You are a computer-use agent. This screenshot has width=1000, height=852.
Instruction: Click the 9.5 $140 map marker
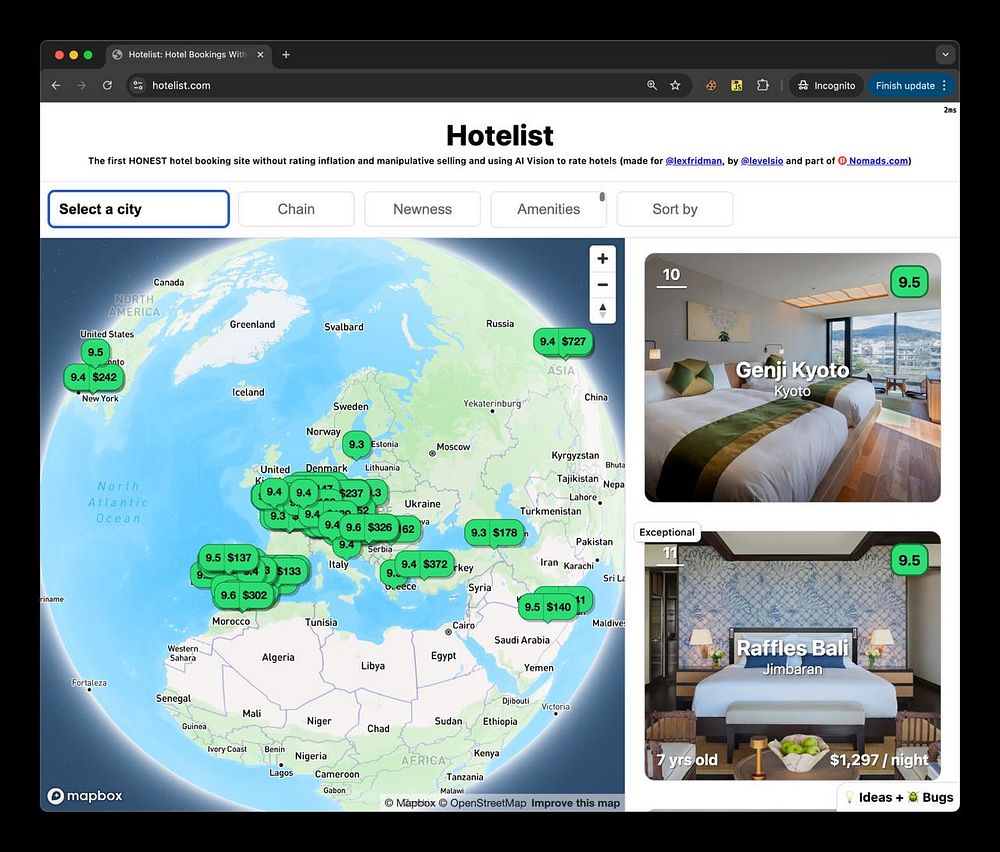pos(548,607)
